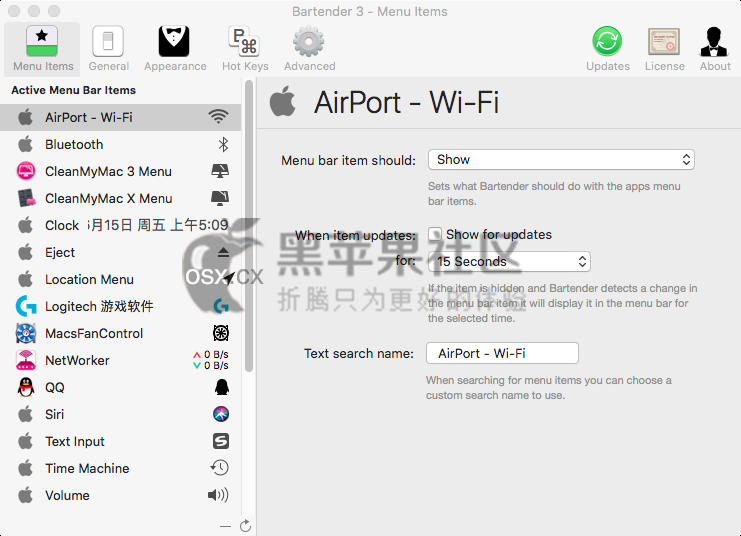Click the CleanMyMac X app icon
741x536 pixels.
(x=26, y=198)
